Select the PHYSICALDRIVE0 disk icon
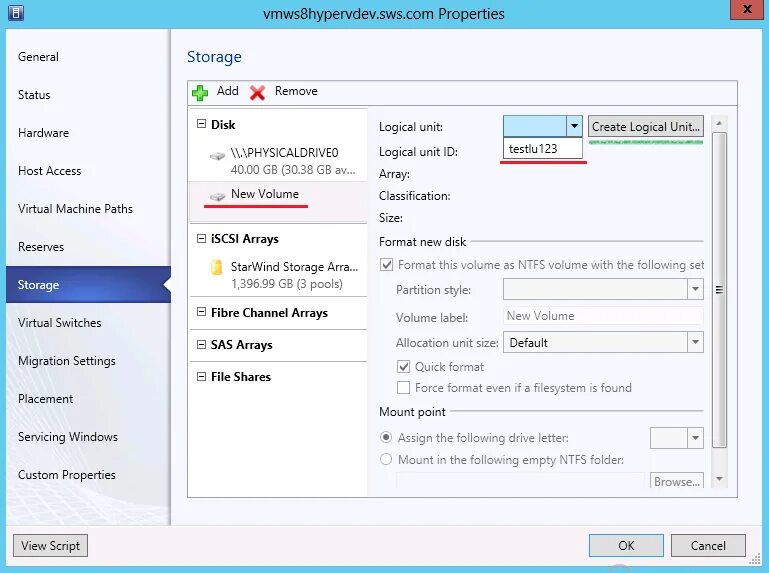The image size is (769, 573). point(217,155)
